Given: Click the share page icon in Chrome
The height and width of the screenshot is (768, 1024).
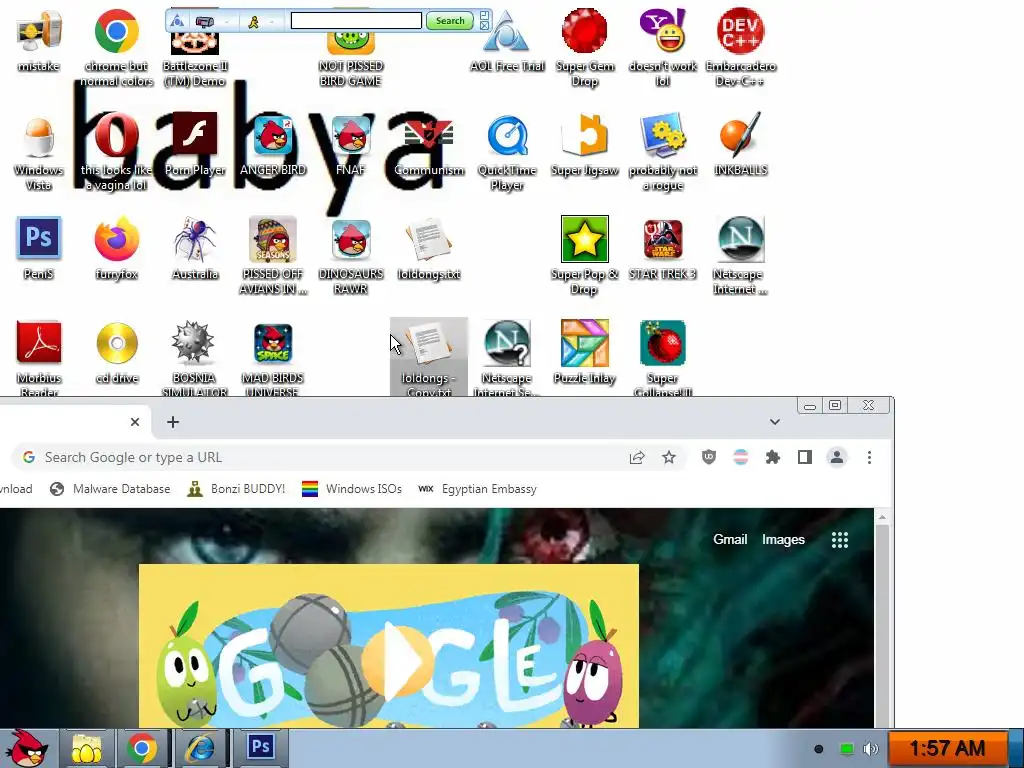Looking at the screenshot, I should [x=637, y=458].
